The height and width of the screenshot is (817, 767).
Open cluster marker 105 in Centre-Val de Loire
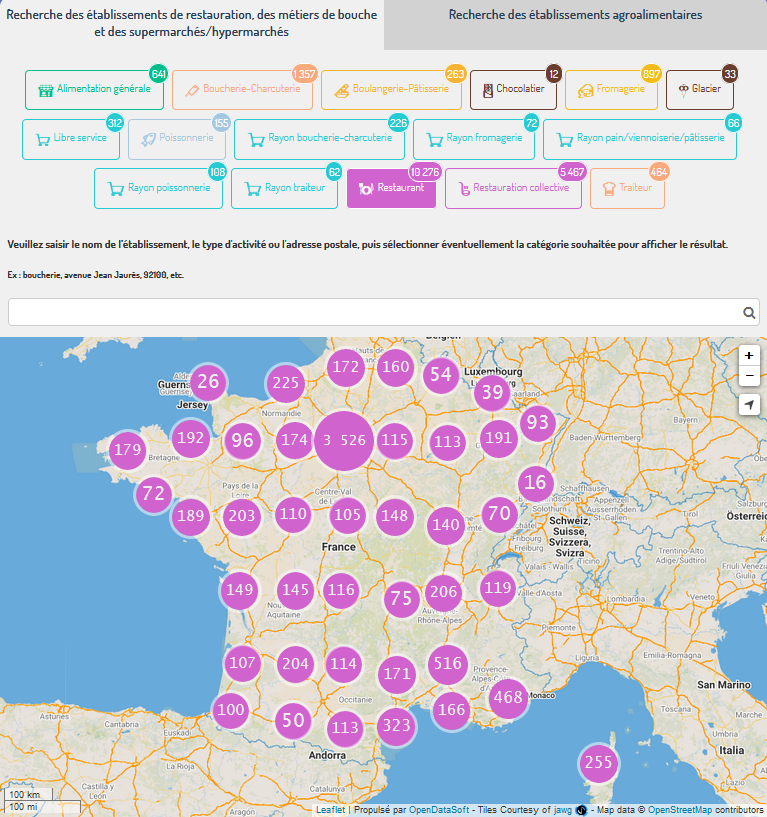tap(348, 515)
